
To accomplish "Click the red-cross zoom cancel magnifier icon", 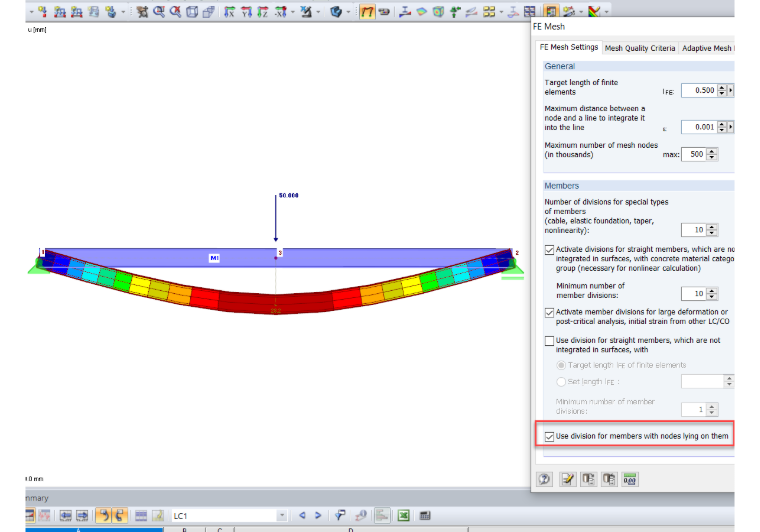I will 175,11.
